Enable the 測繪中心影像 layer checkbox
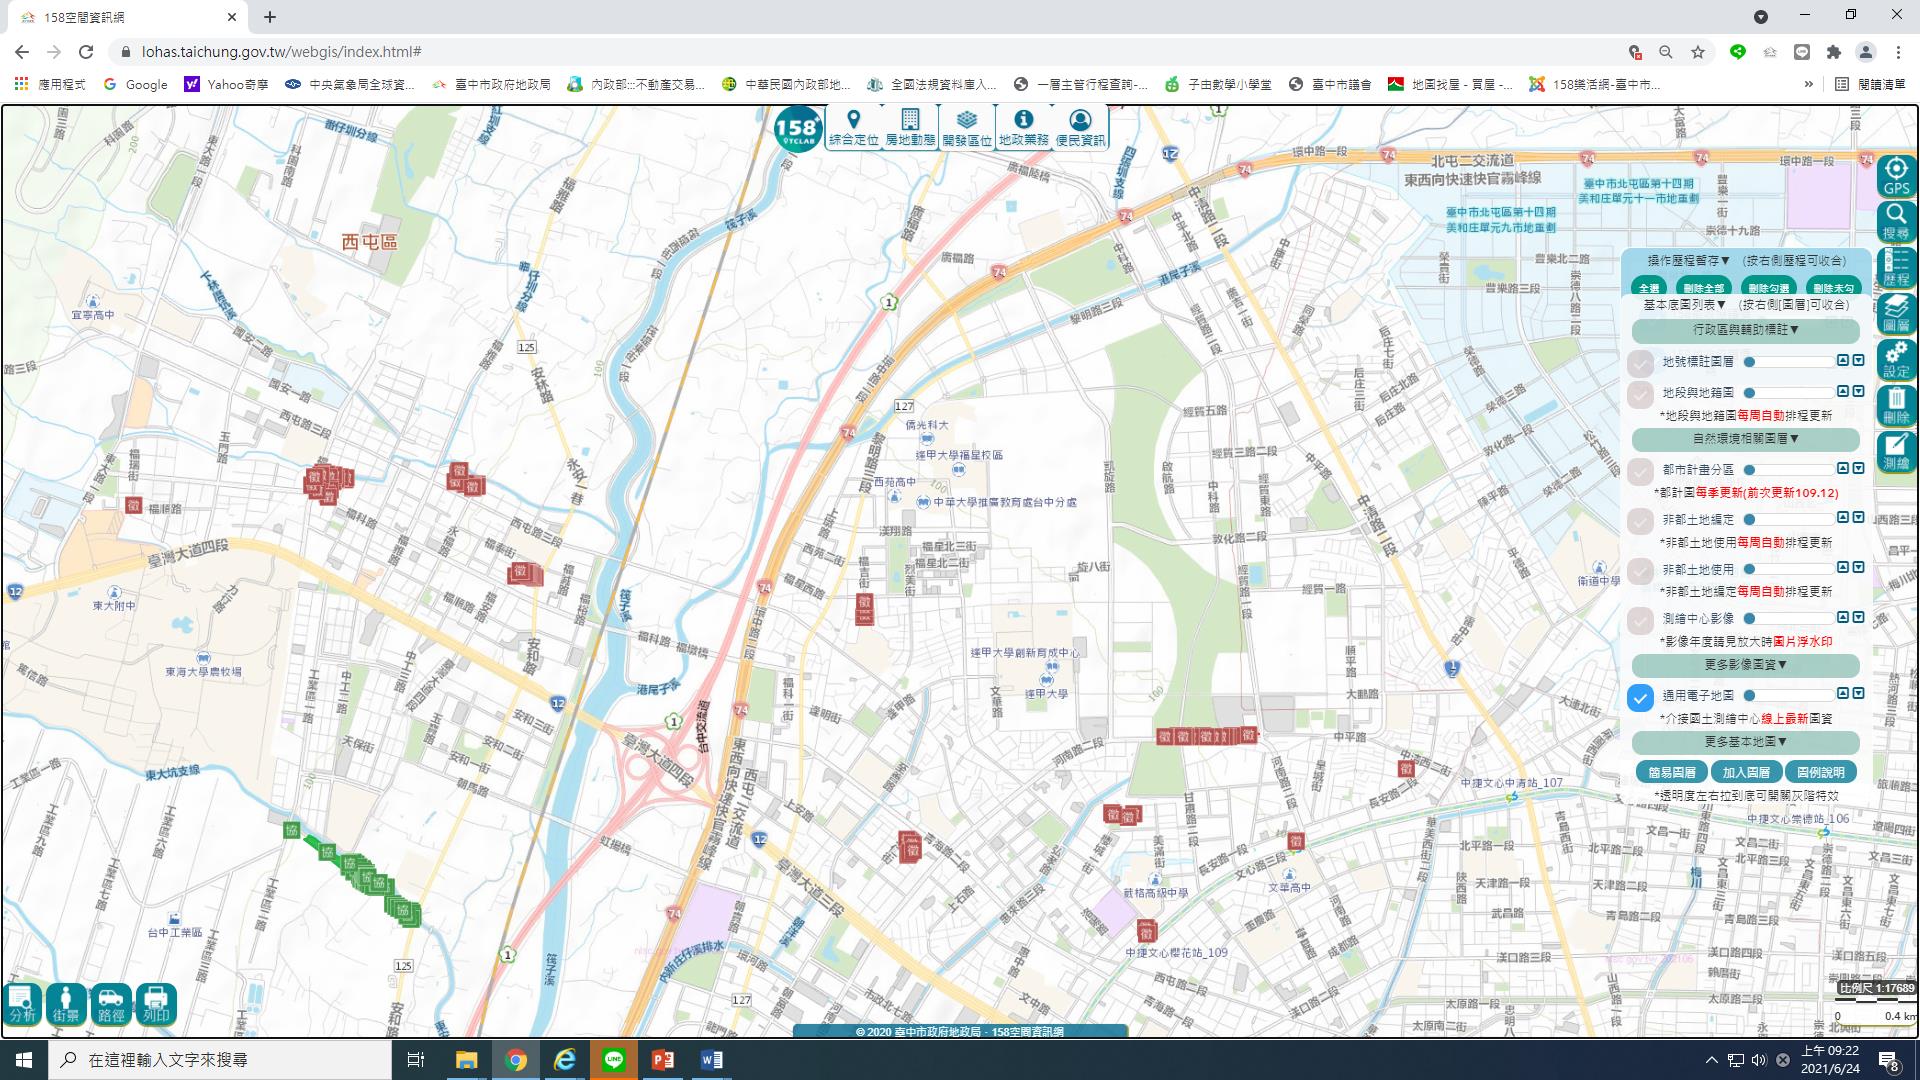 1640,620
